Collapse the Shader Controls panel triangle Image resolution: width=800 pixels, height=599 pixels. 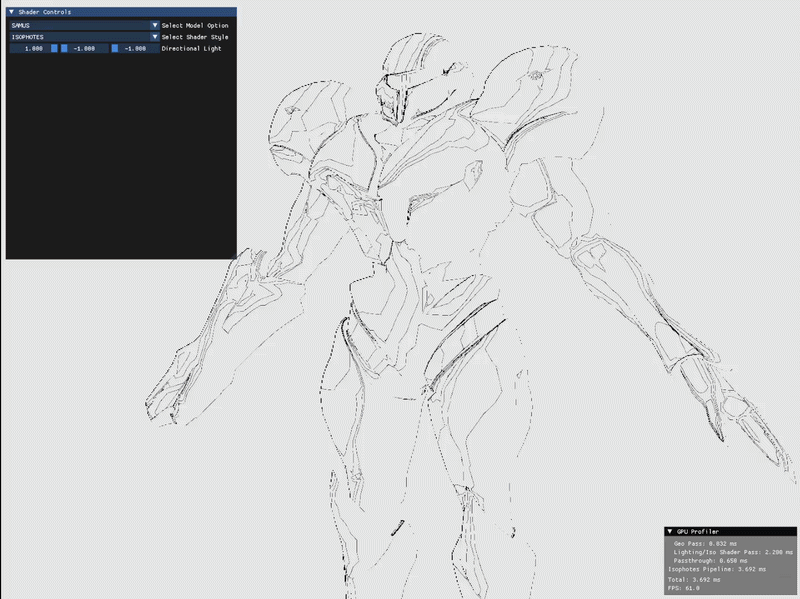coord(12,12)
